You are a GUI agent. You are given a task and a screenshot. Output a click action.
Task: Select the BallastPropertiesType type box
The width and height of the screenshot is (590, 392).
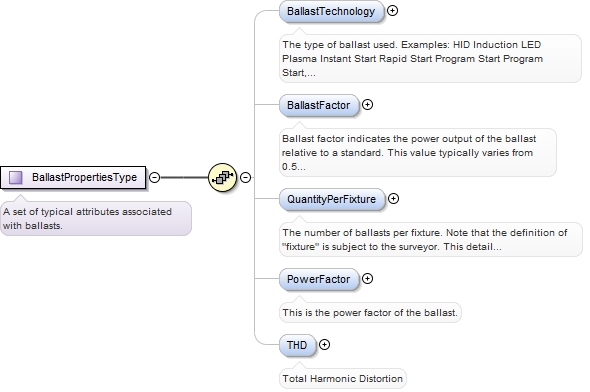point(73,177)
